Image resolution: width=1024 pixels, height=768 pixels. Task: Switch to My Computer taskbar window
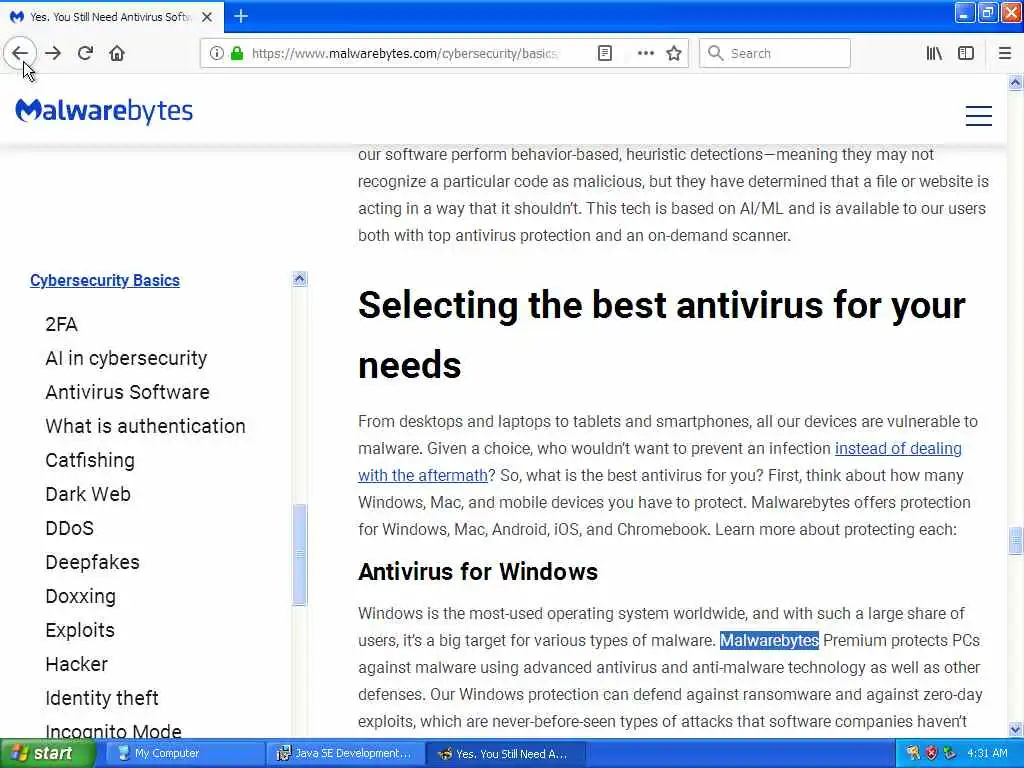184,753
